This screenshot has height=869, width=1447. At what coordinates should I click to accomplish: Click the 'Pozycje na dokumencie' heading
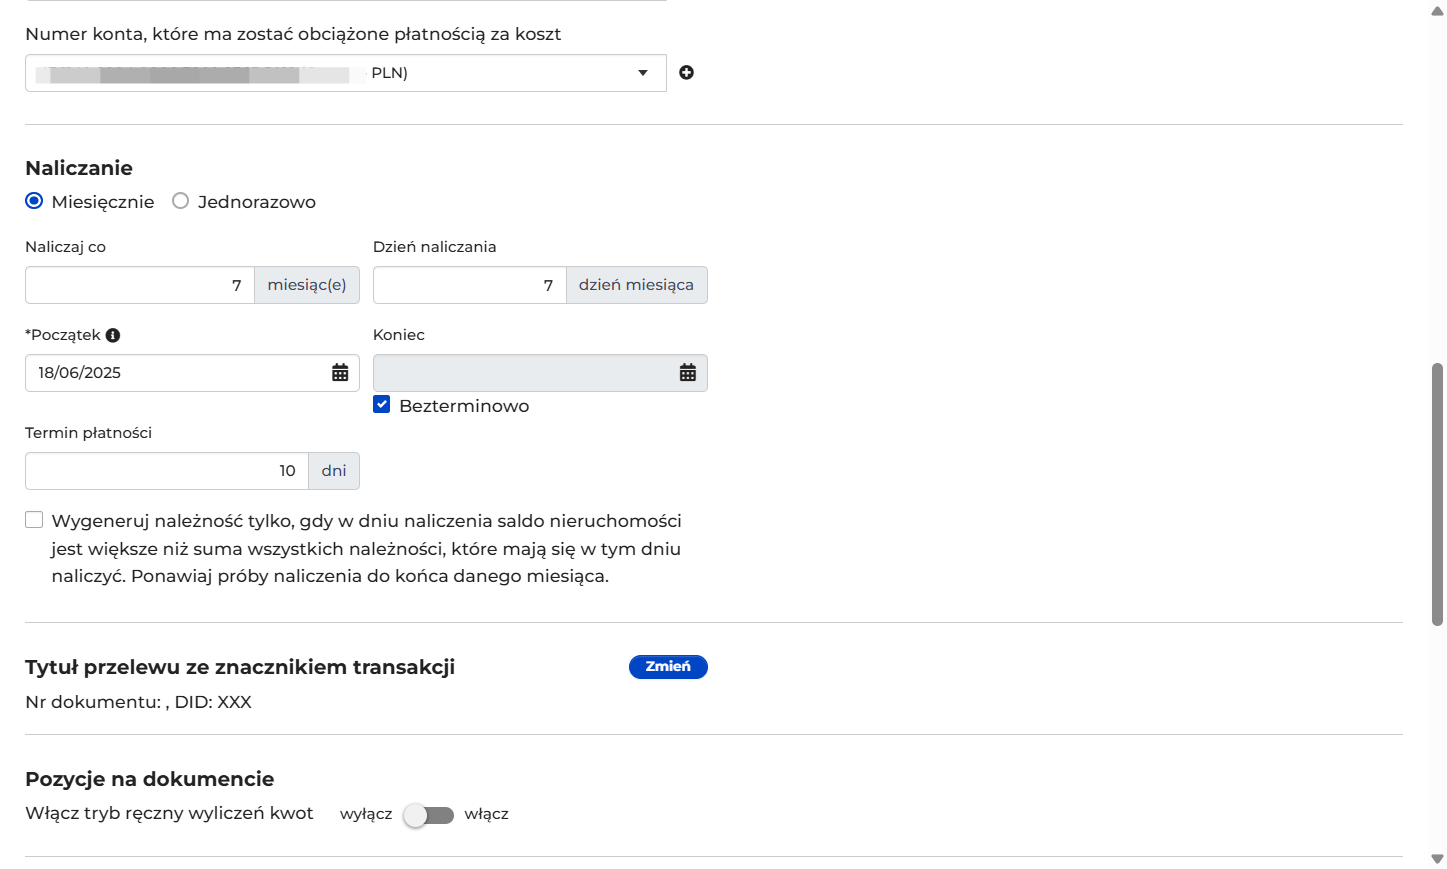(x=150, y=779)
